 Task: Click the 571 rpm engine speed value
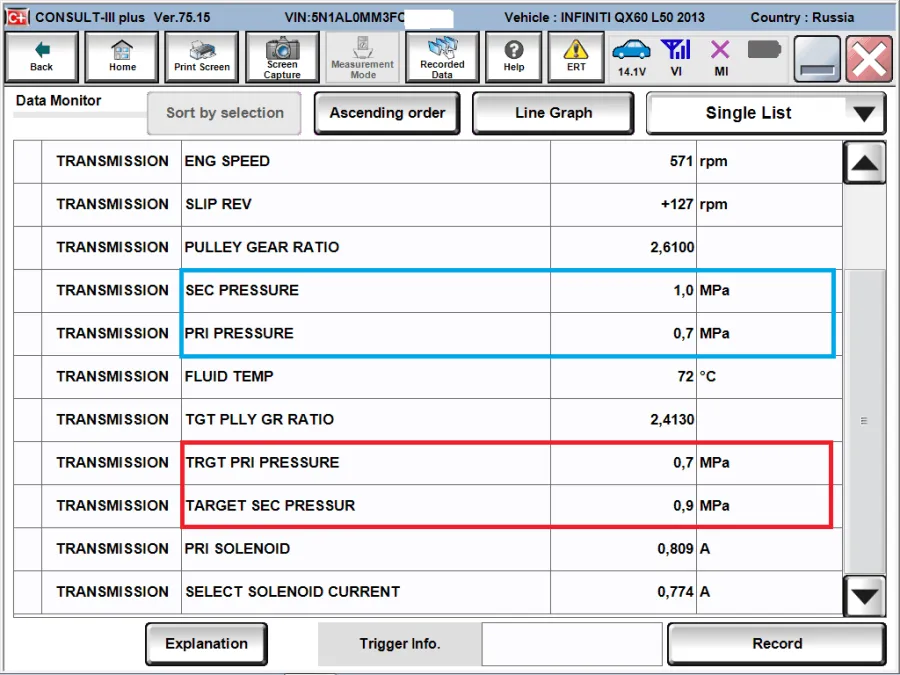click(x=681, y=161)
